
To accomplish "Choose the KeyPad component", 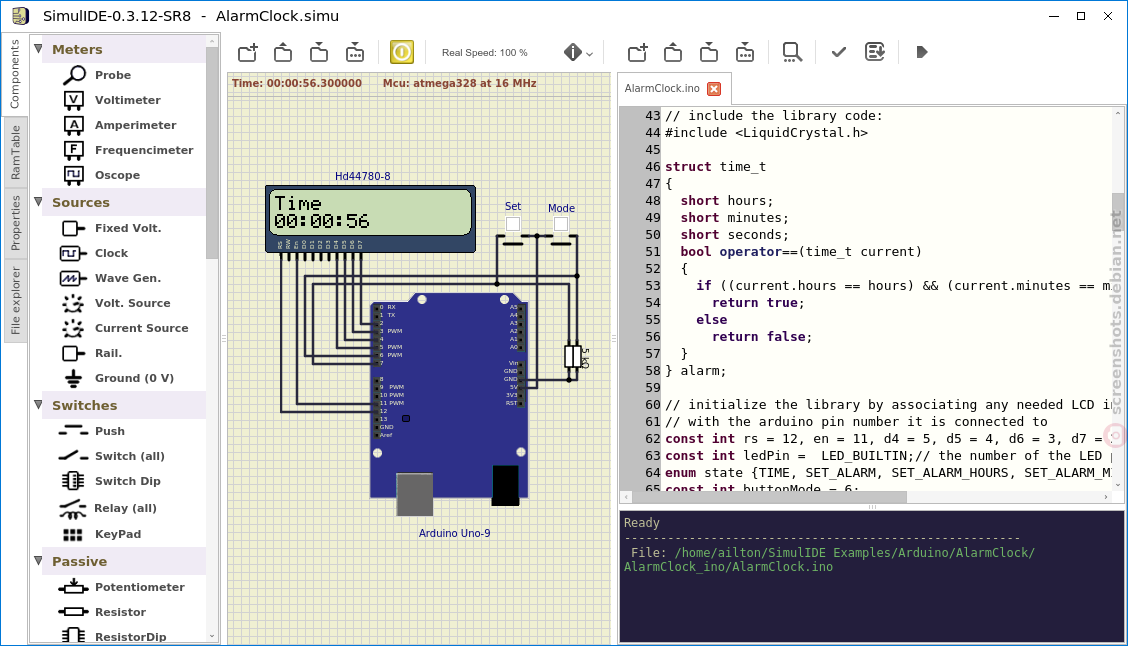I will [x=119, y=534].
